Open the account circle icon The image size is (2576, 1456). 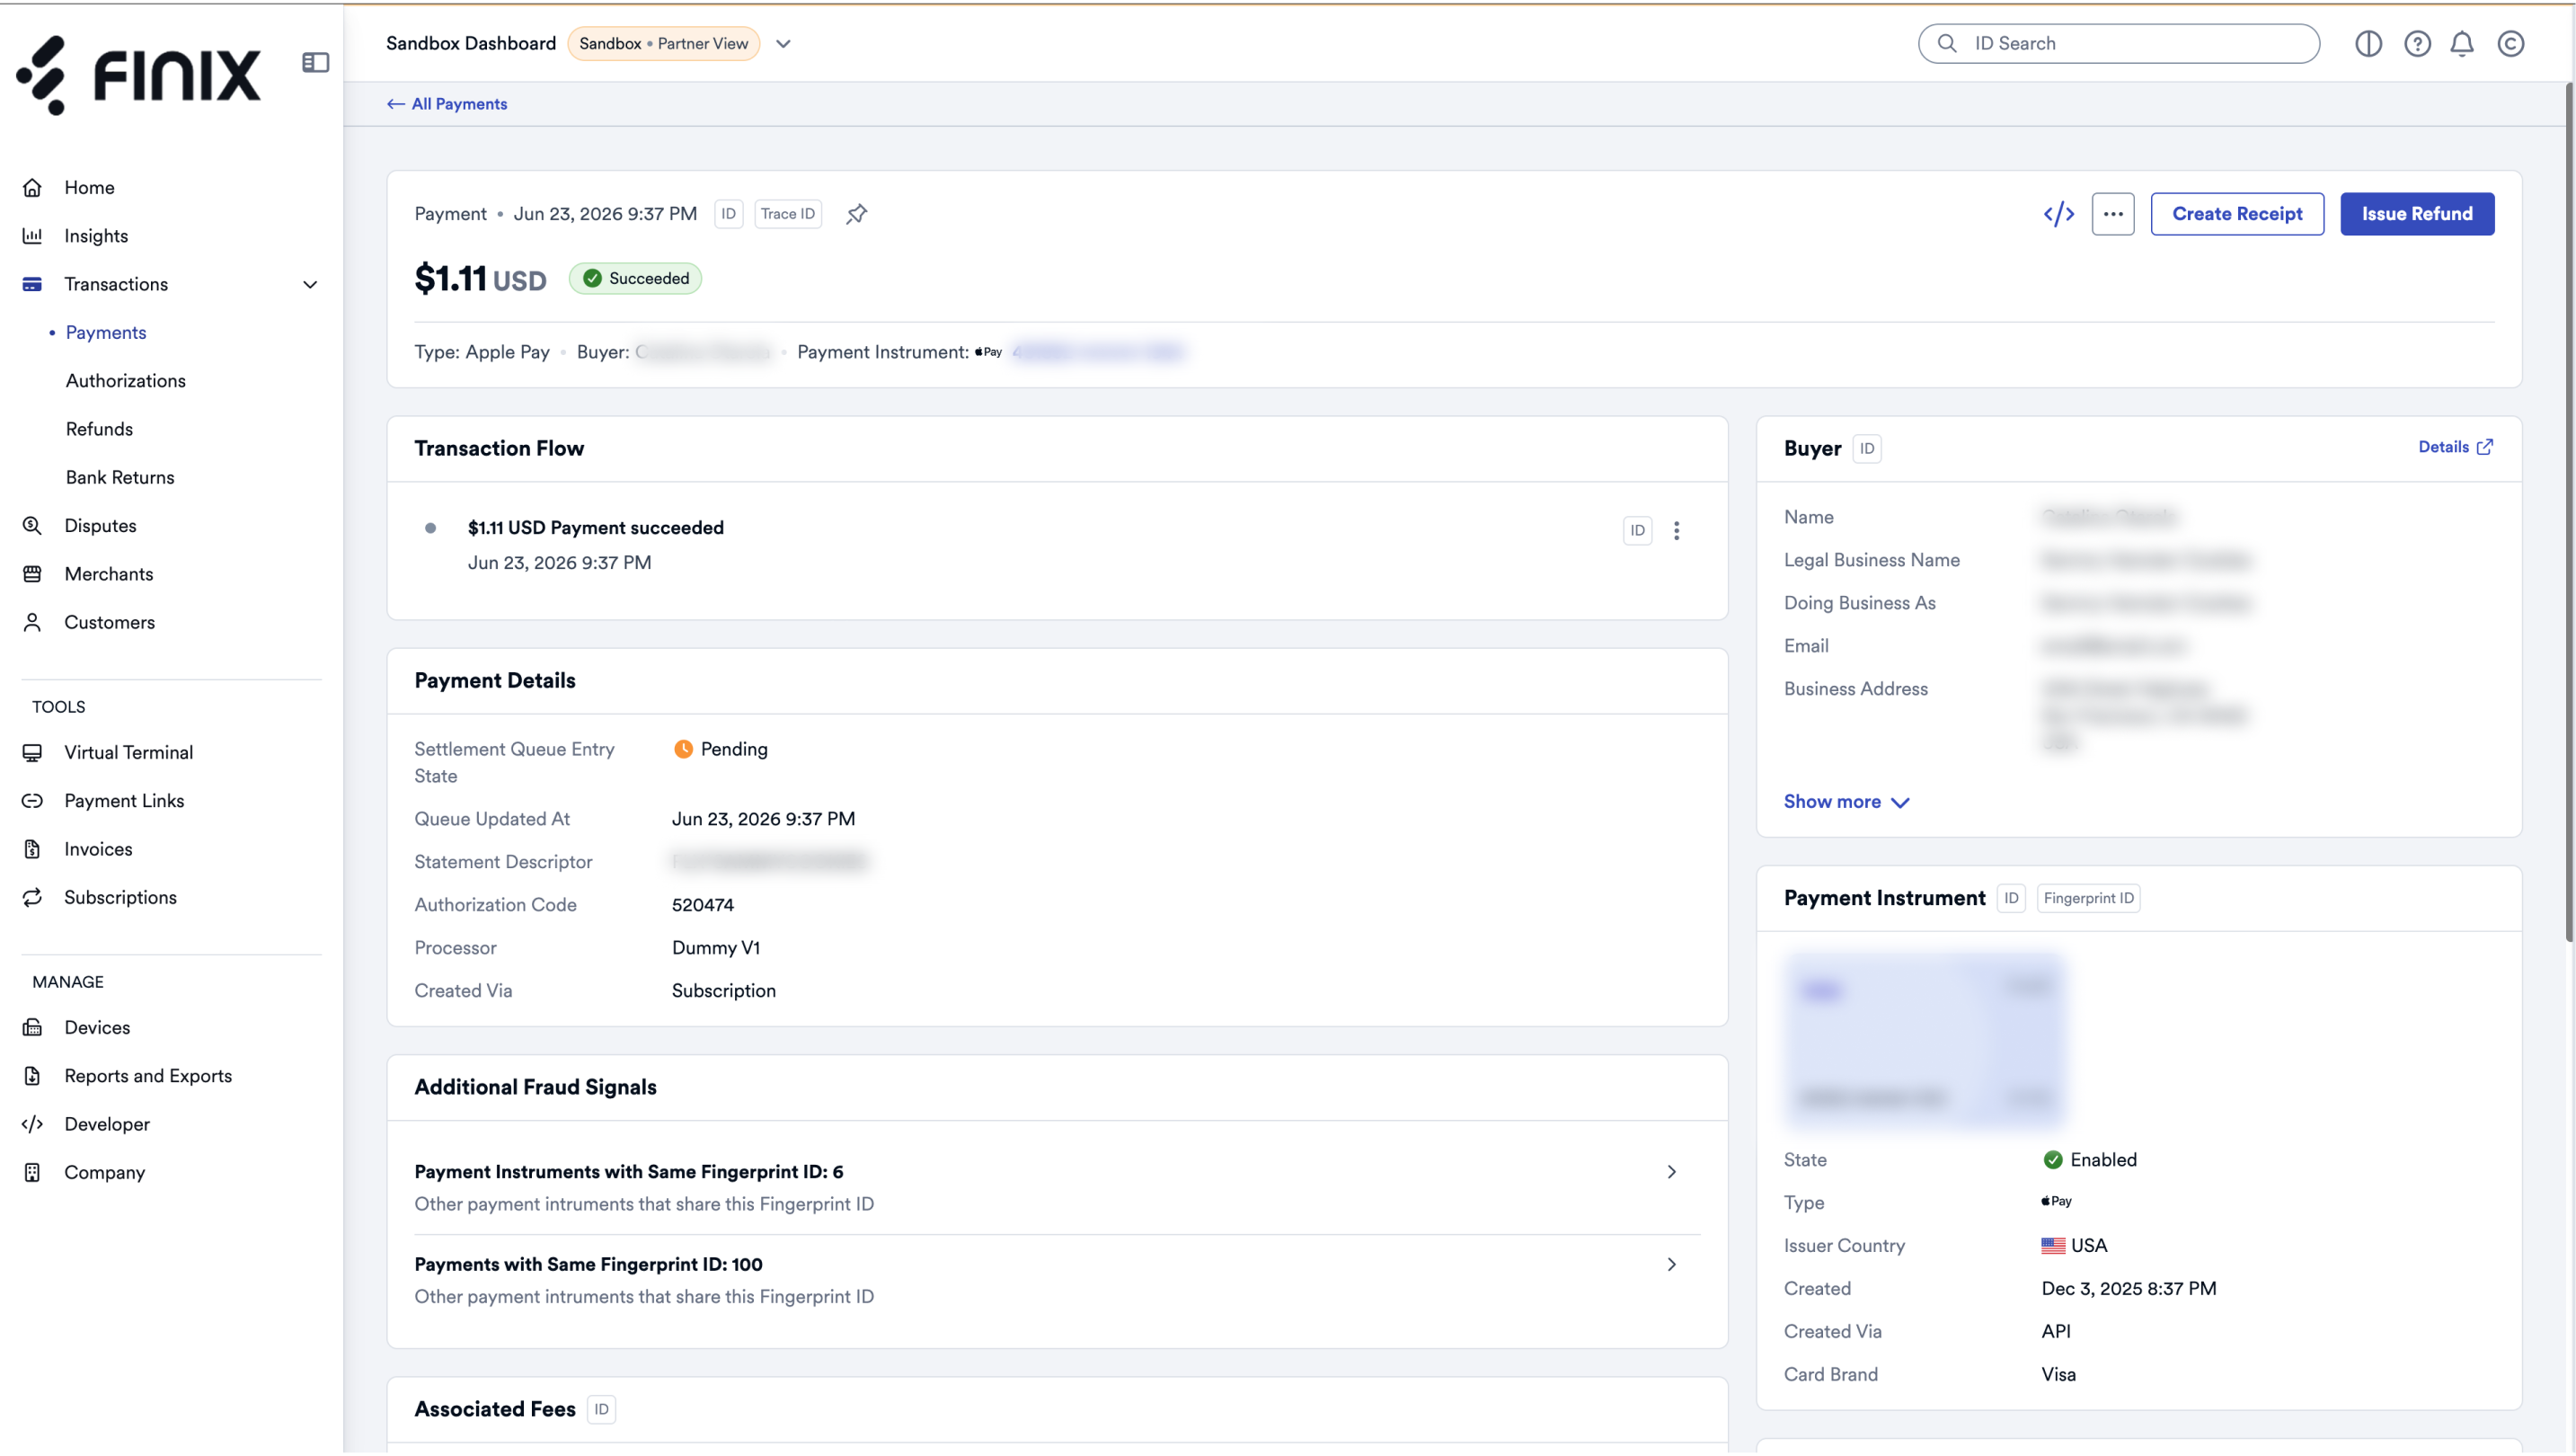2510,44
